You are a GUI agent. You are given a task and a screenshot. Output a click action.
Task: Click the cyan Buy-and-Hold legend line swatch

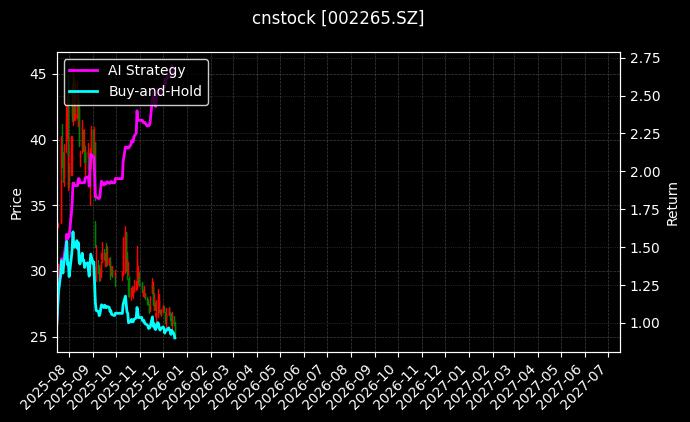tap(84, 91)
